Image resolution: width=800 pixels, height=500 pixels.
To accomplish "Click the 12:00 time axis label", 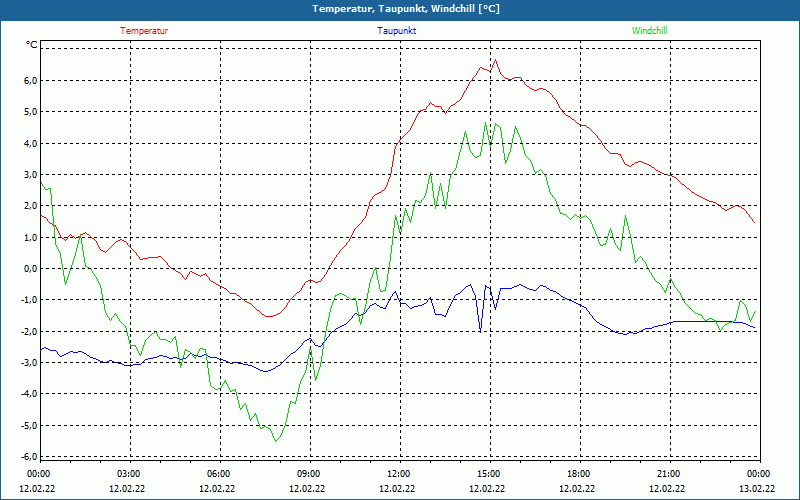I will pyautogui.click(x=398, y=474).
